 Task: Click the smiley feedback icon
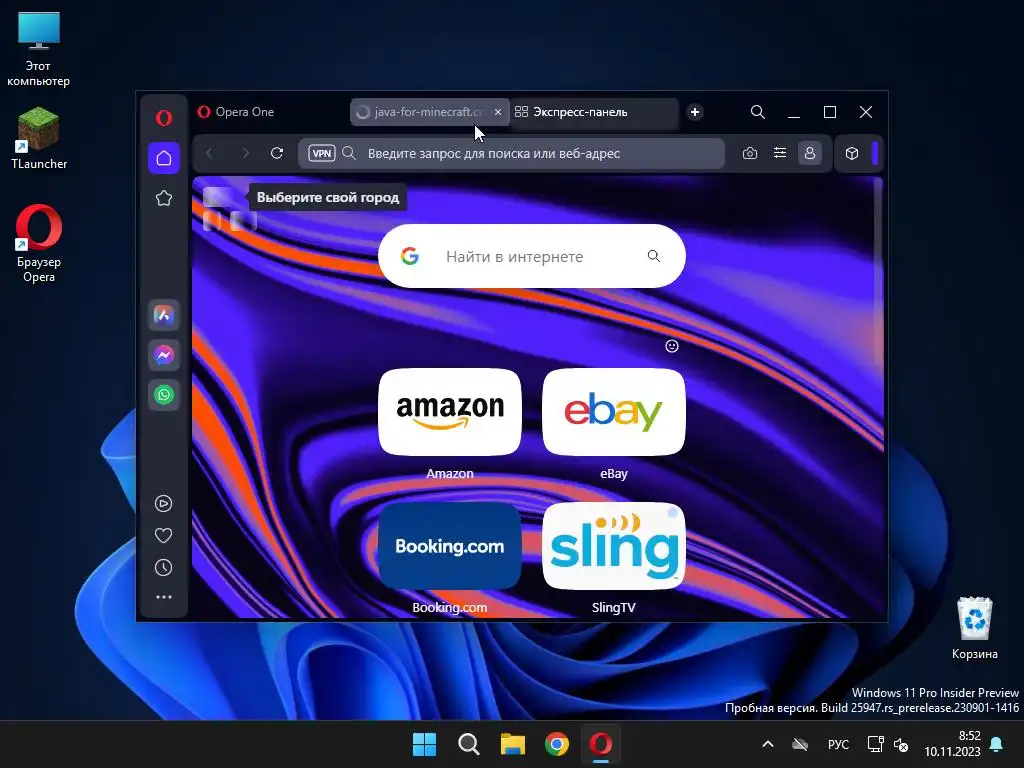pos(672,346)
